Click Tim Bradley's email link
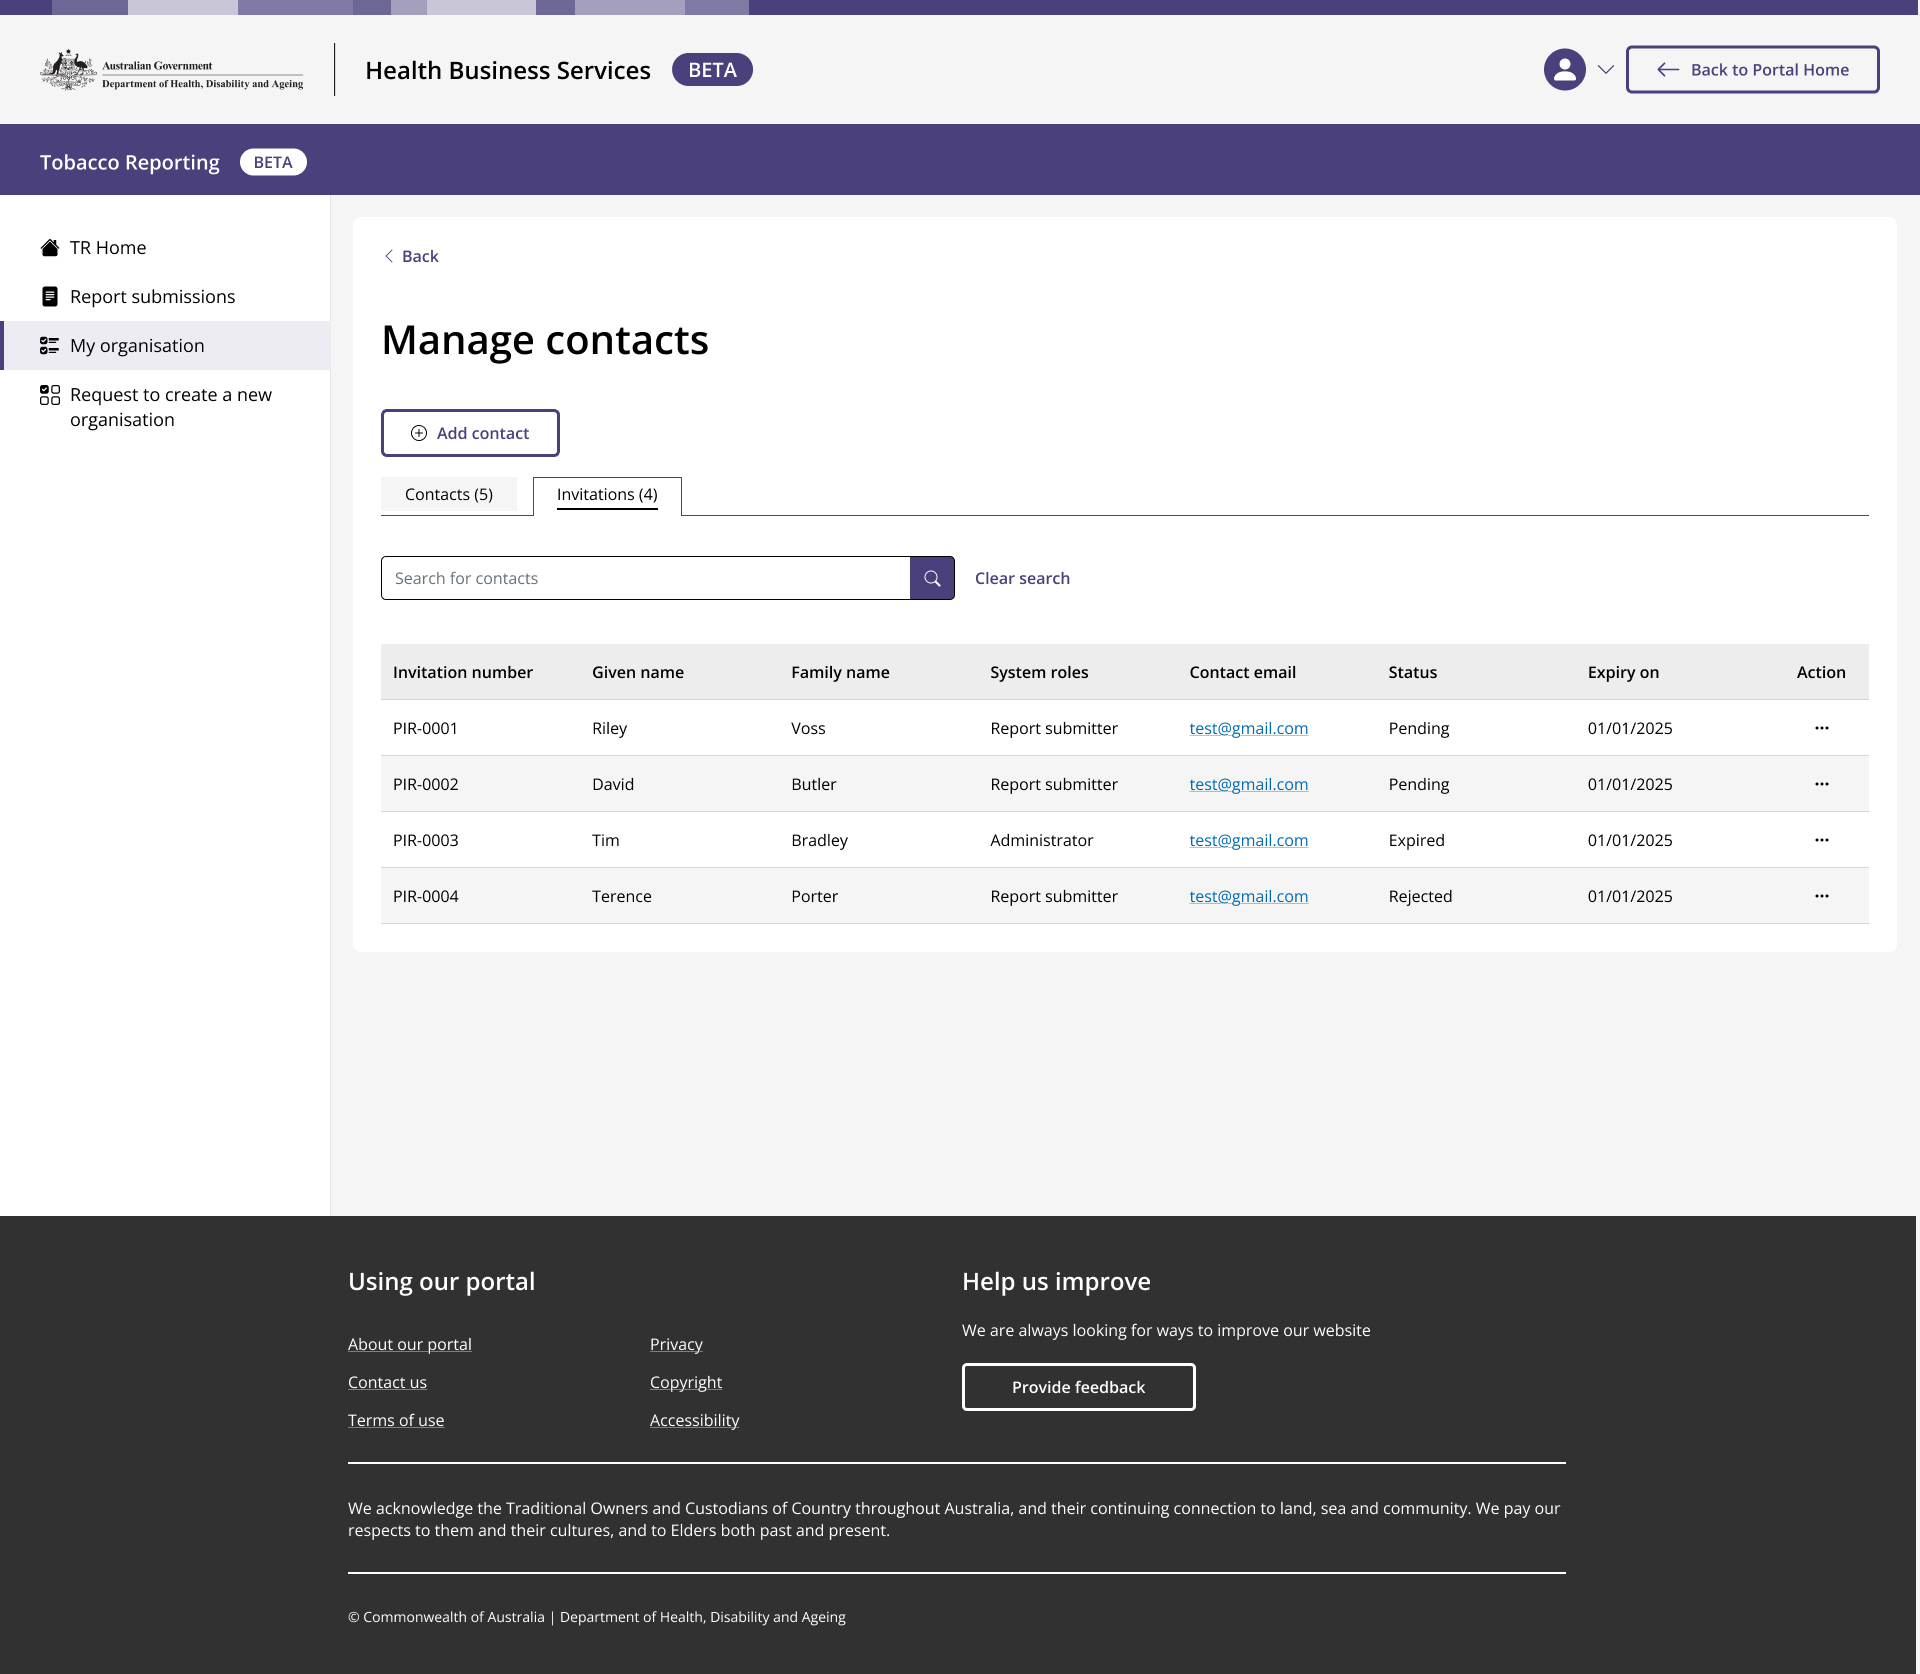This screenshot has width=1920, height=1674. [1248, 840]
